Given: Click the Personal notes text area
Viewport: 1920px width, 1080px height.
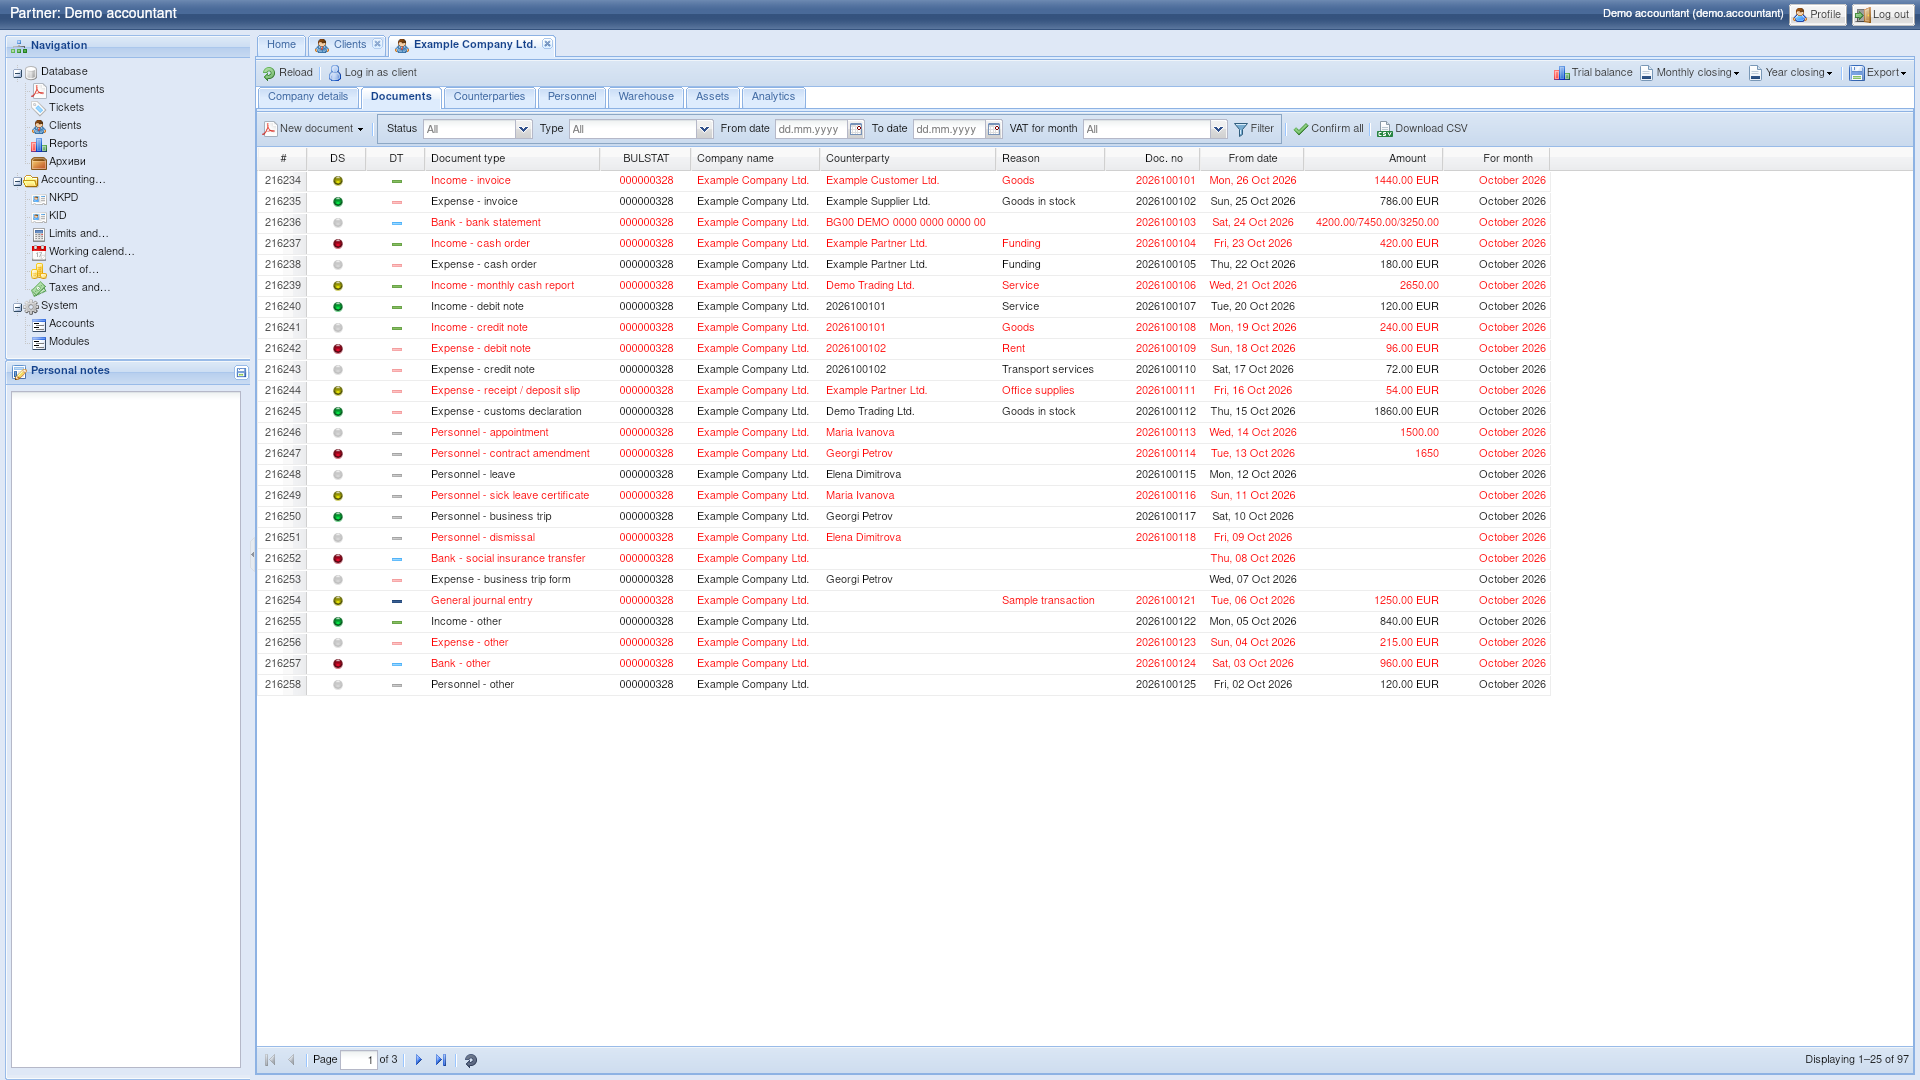Looking at the screenshot, I should (x=126, y=729).
